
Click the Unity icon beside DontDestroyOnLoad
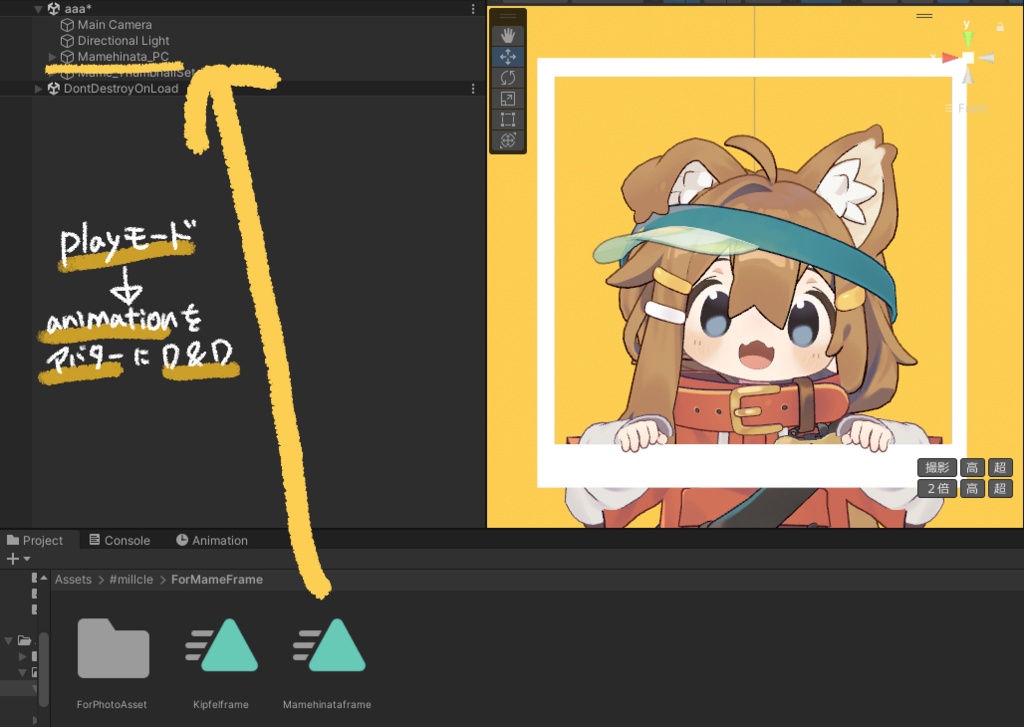click(54, 88)
